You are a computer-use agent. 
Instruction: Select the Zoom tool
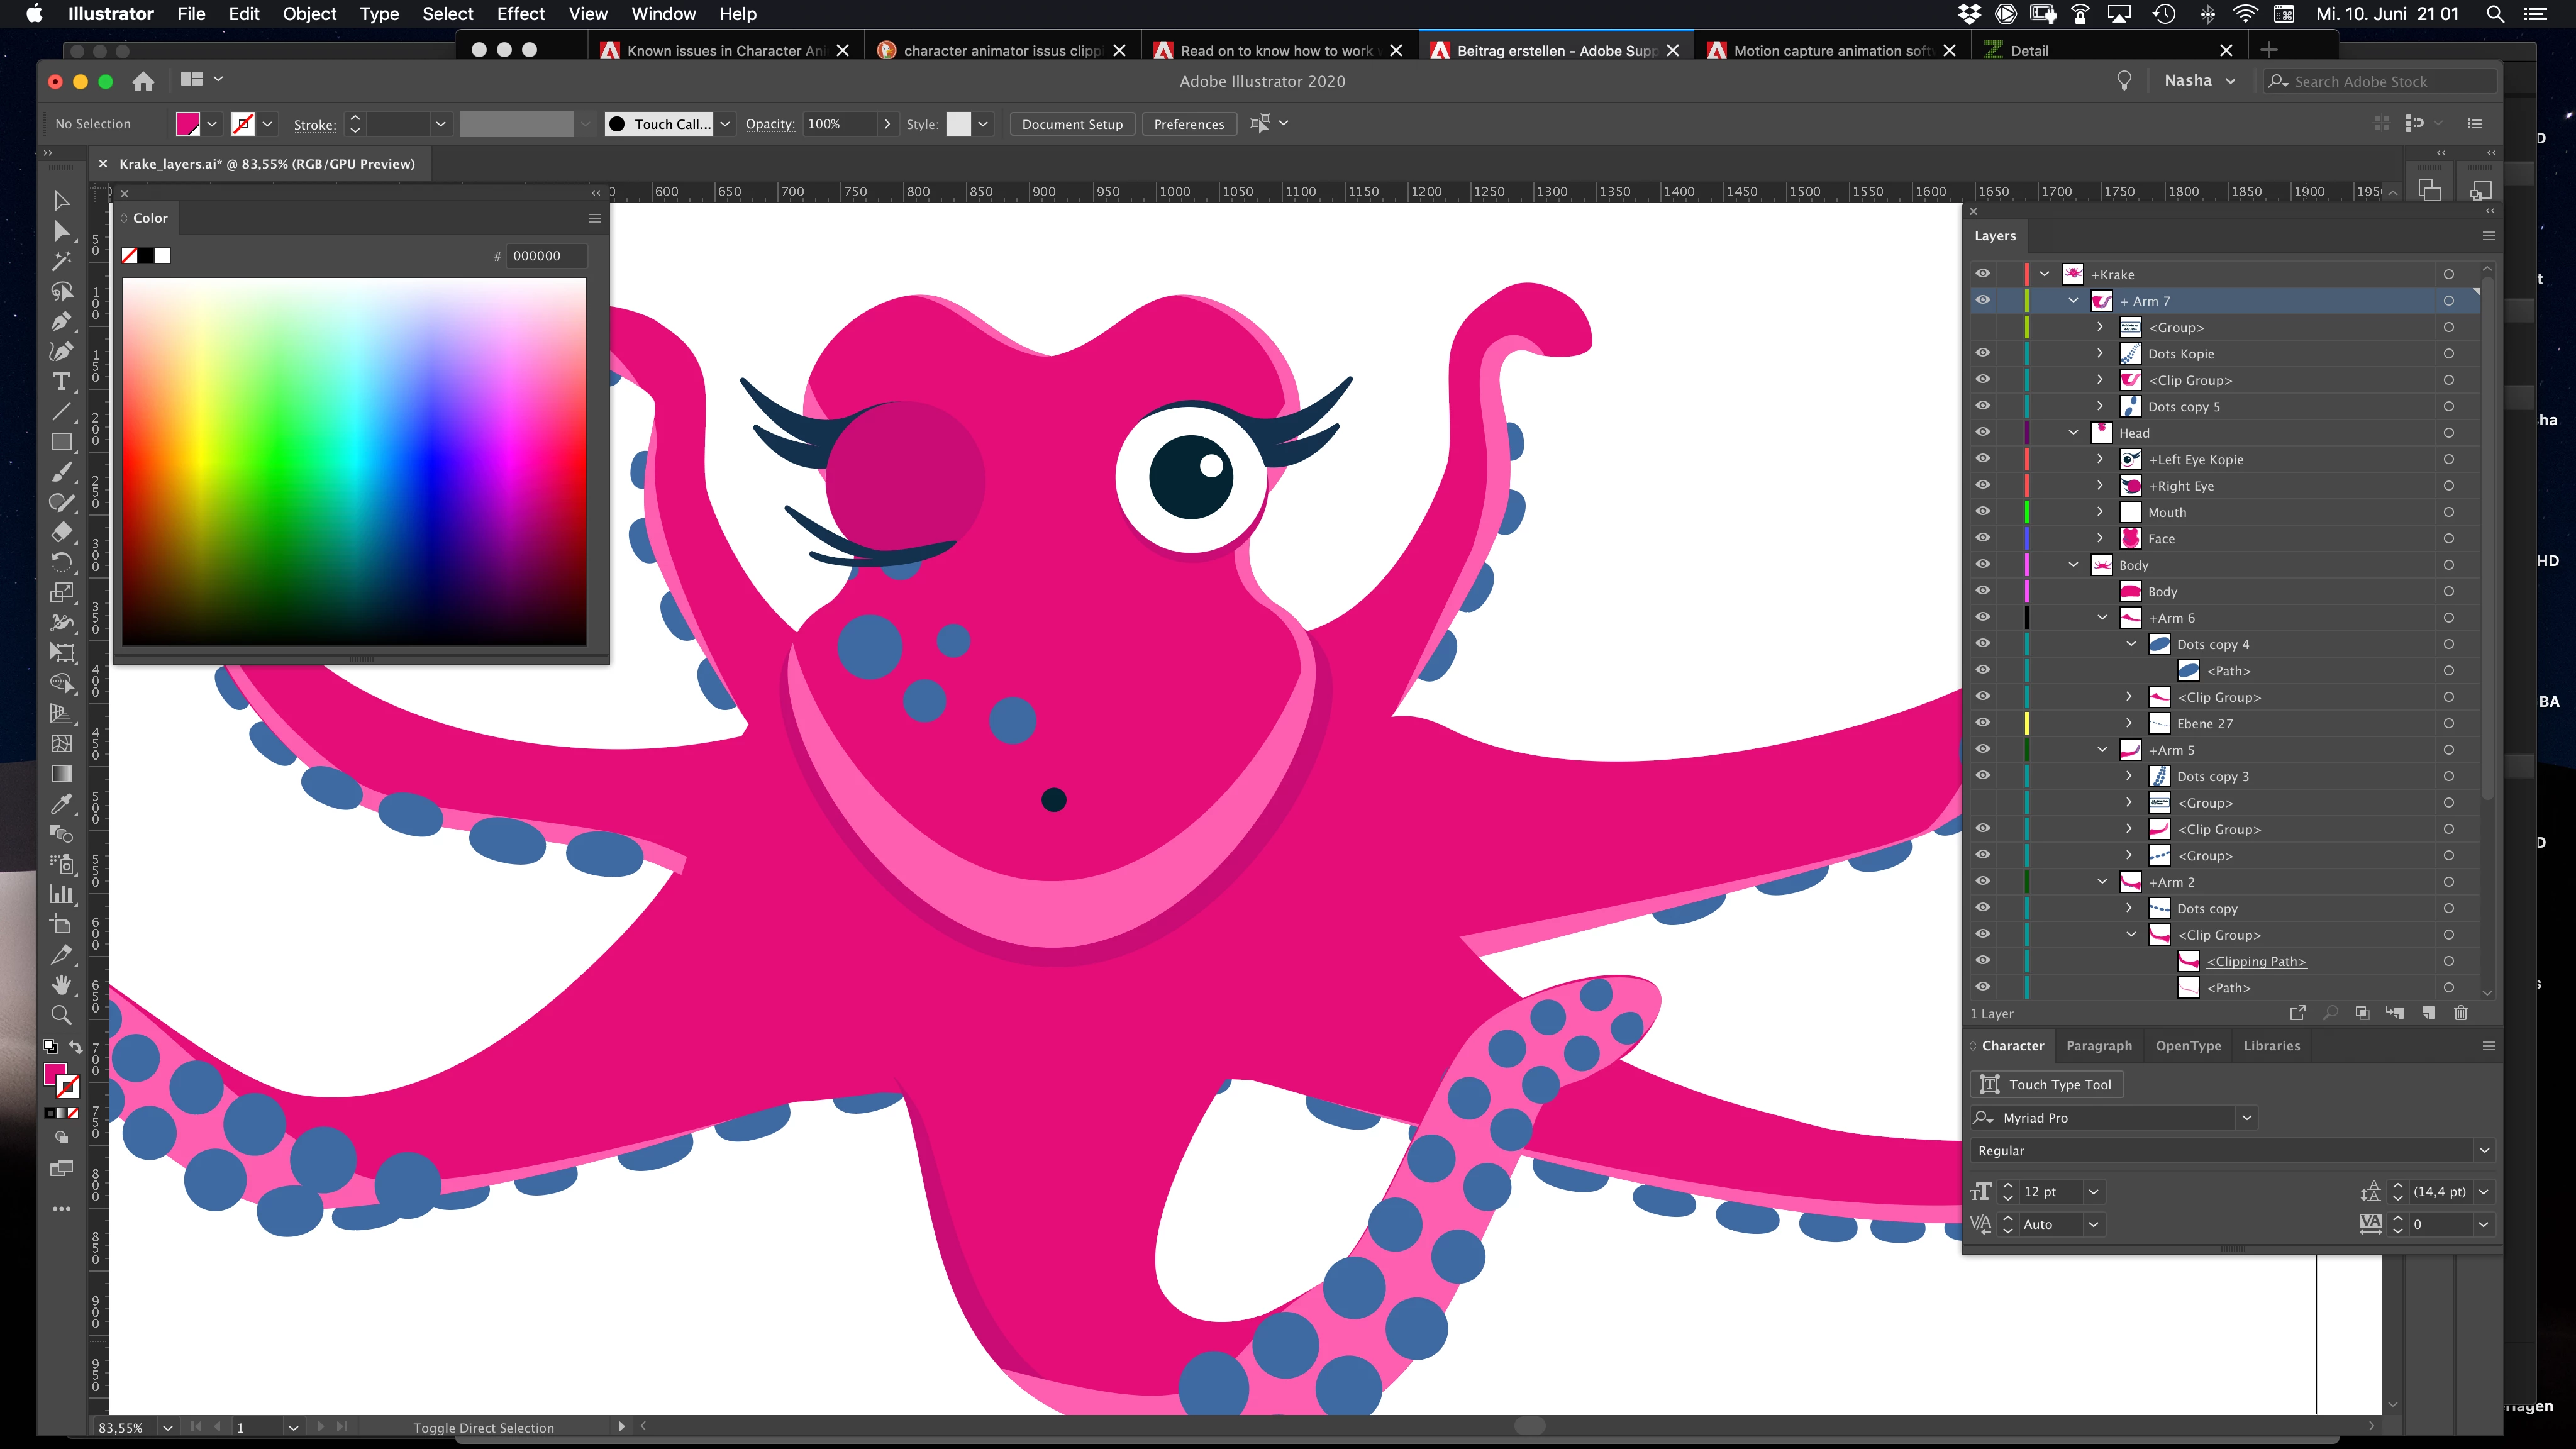click(61, 1015)
